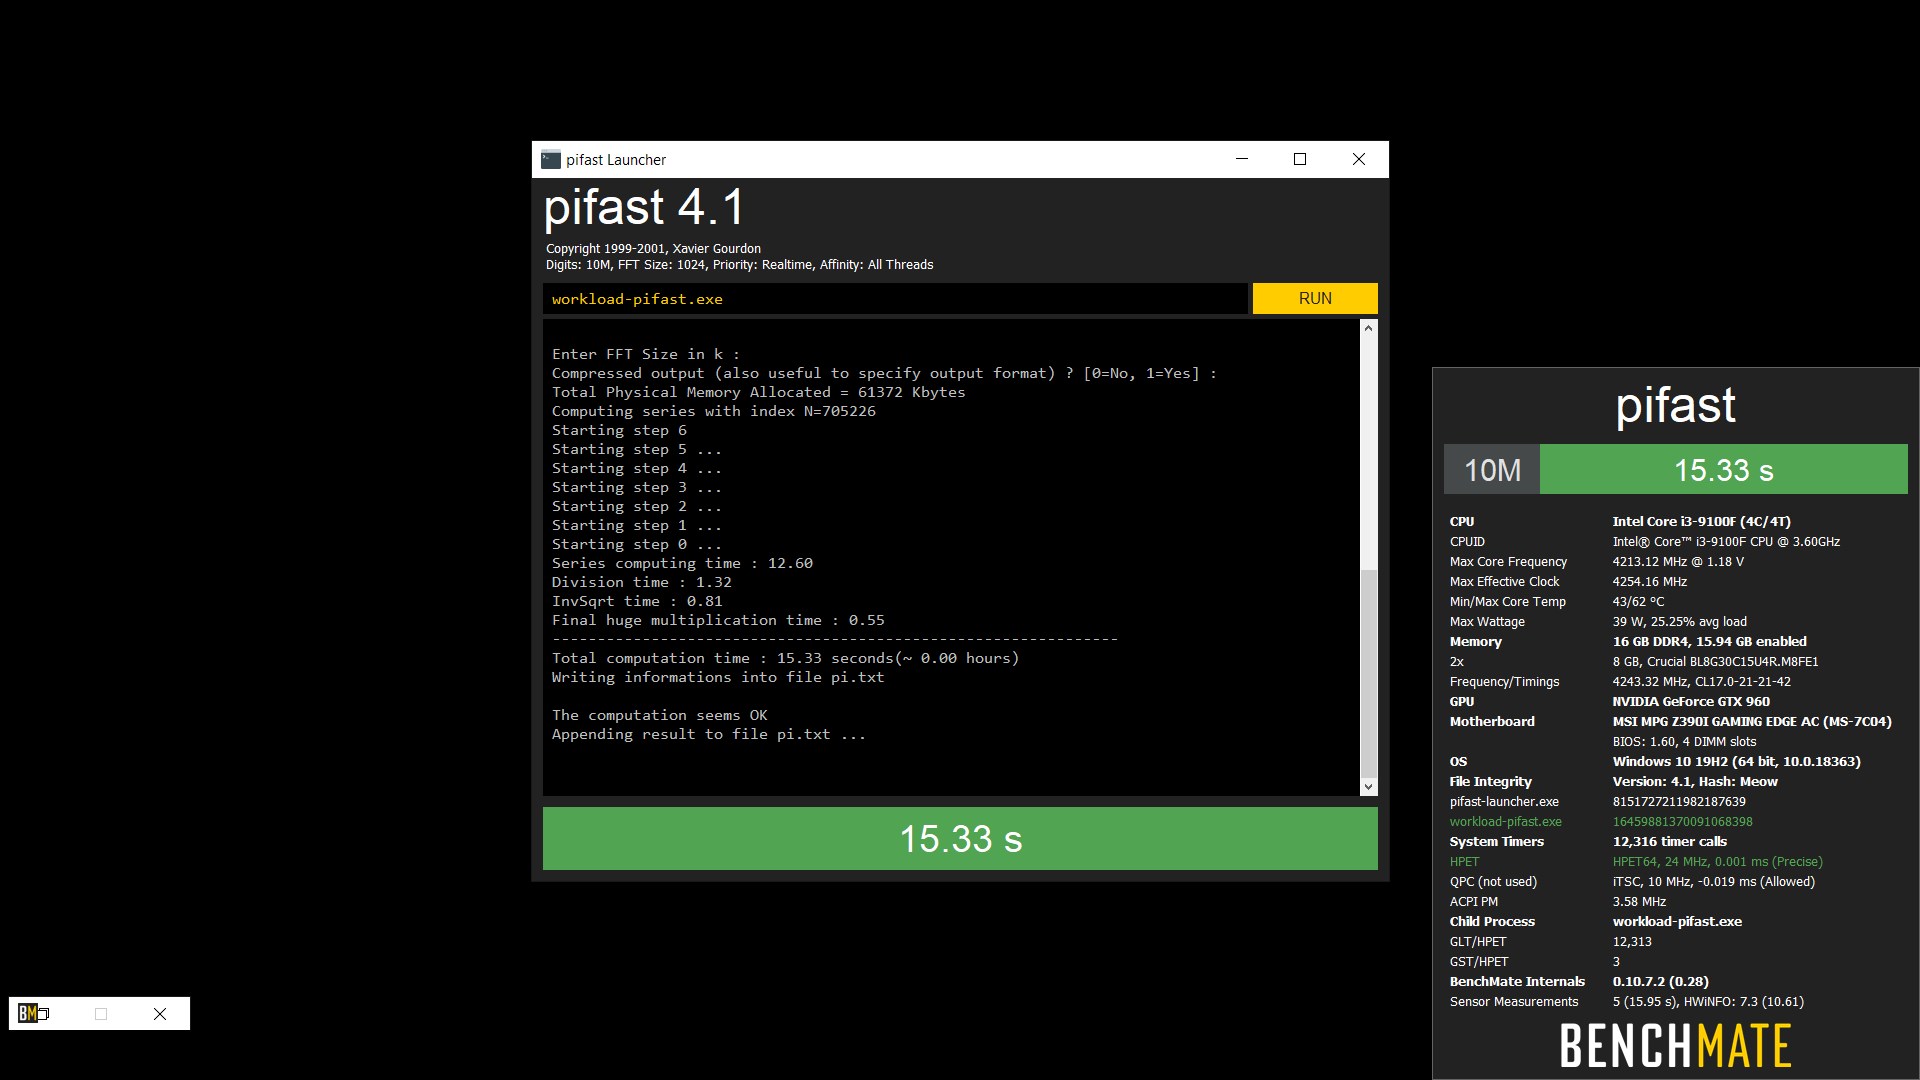Click green 'workload-pifast.exe' label in BenchMate panel
The height and width of the screenshot is (1080, 1920).
[1506, 822]
